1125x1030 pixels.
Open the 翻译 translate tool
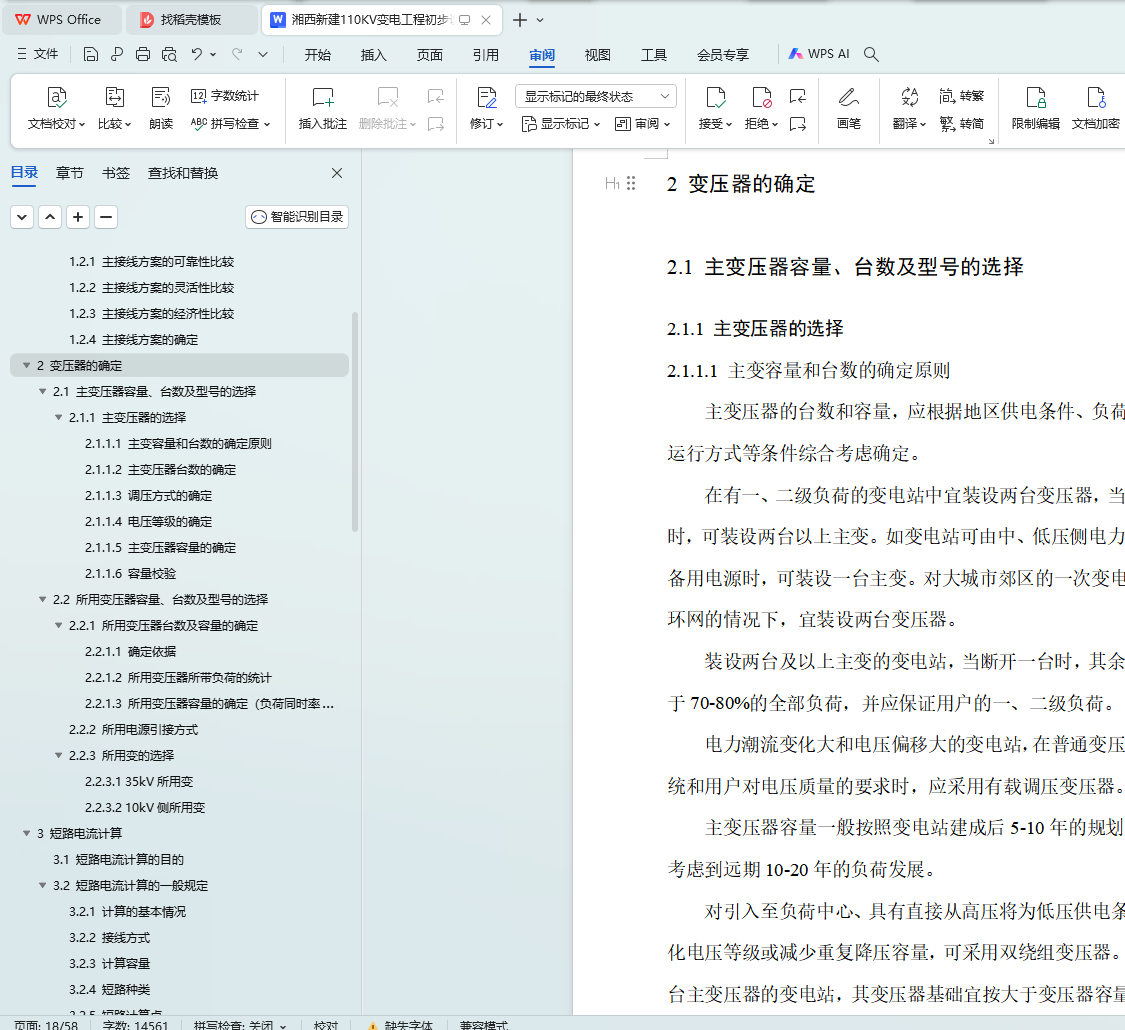click(909, 108)
